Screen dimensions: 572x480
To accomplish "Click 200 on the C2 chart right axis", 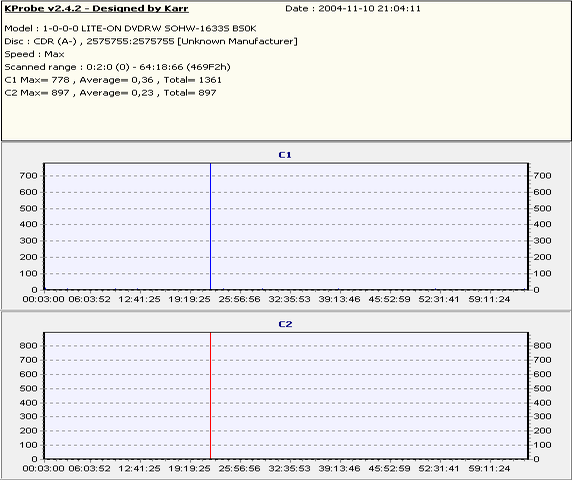I will tap(542, 431).
